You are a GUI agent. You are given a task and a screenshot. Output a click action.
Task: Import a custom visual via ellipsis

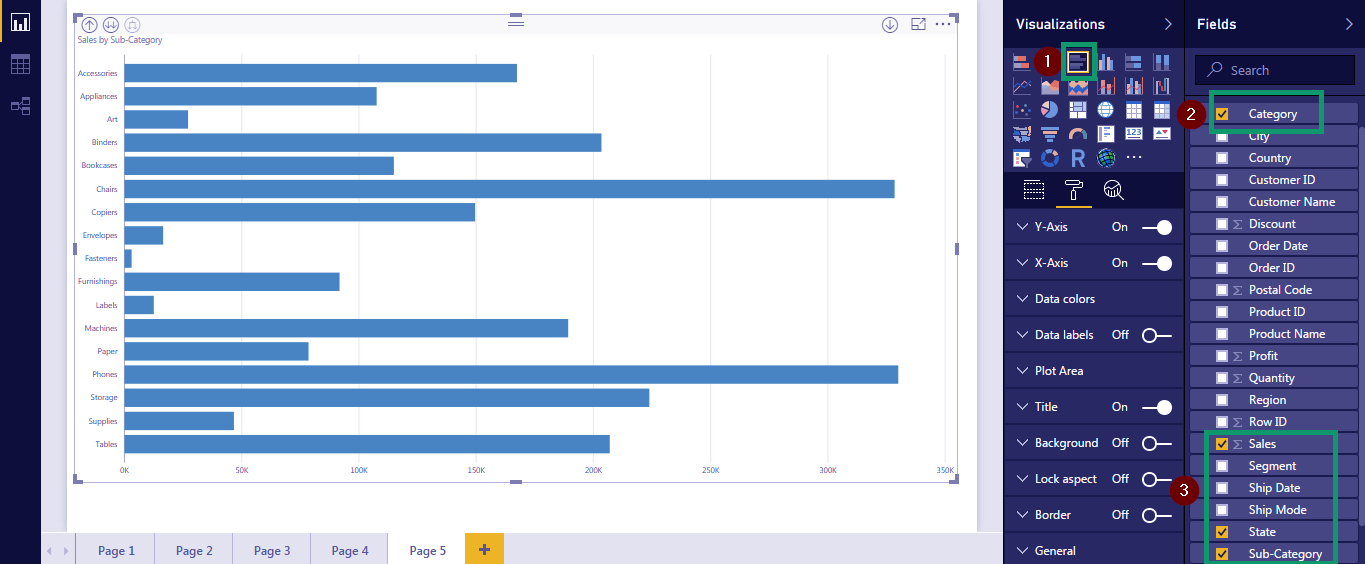(1133, 157)
